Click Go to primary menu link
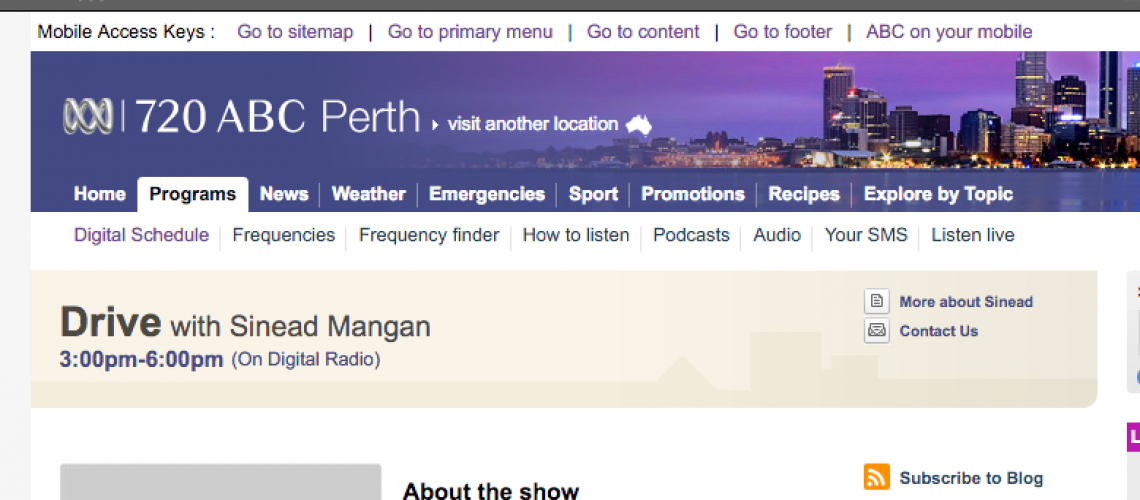 [470, 32]
